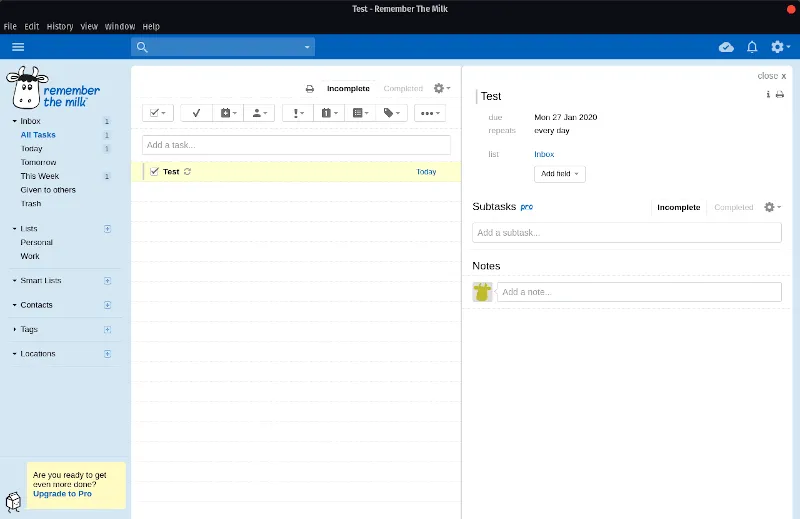Select Today in sidebar
This screenshot has width=800, height=519.
pos(32,149)
